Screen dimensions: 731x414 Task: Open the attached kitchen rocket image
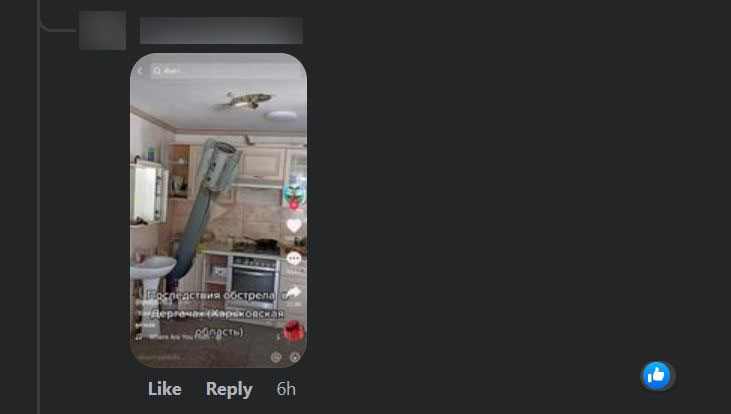coord(218,210)
